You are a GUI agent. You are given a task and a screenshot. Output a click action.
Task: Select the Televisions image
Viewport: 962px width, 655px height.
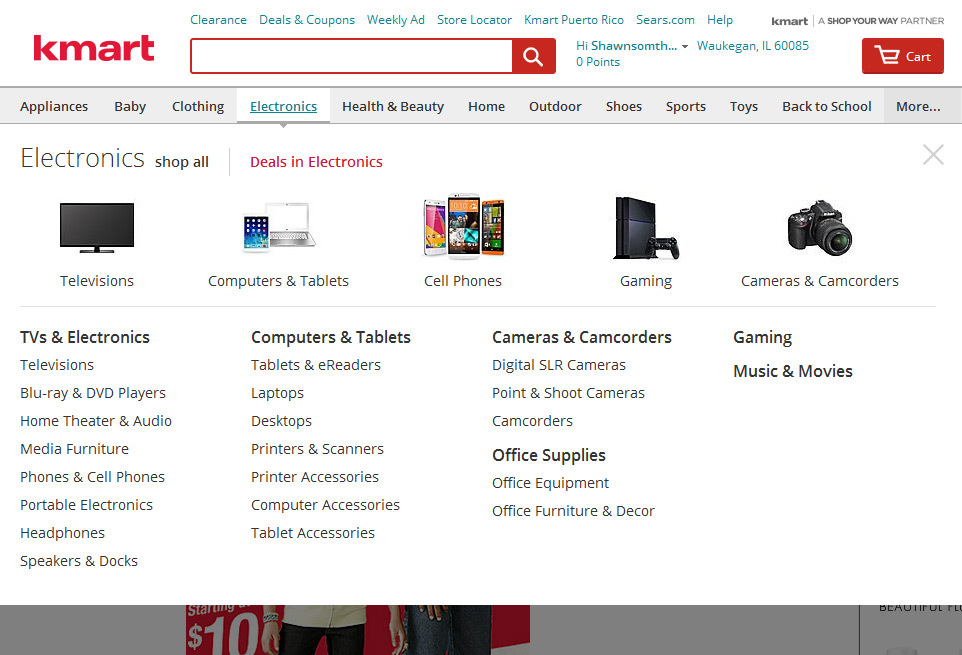pos(97,228)
